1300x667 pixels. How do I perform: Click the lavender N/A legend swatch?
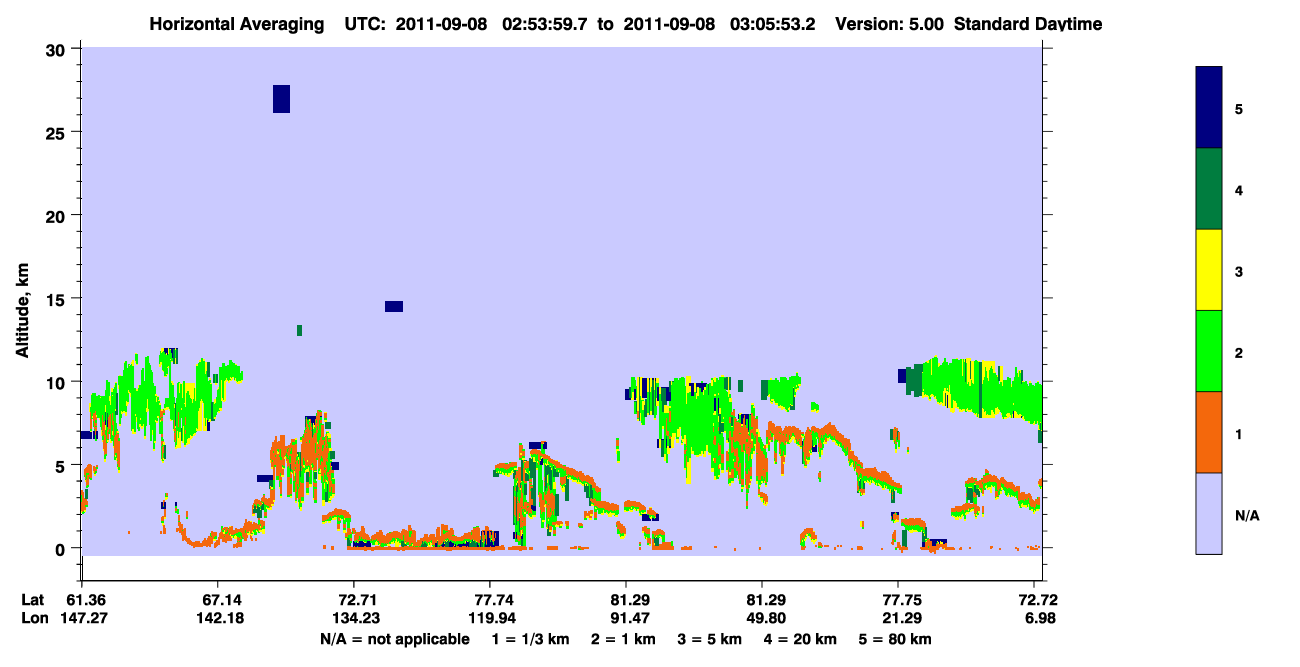click(1209, 513)
